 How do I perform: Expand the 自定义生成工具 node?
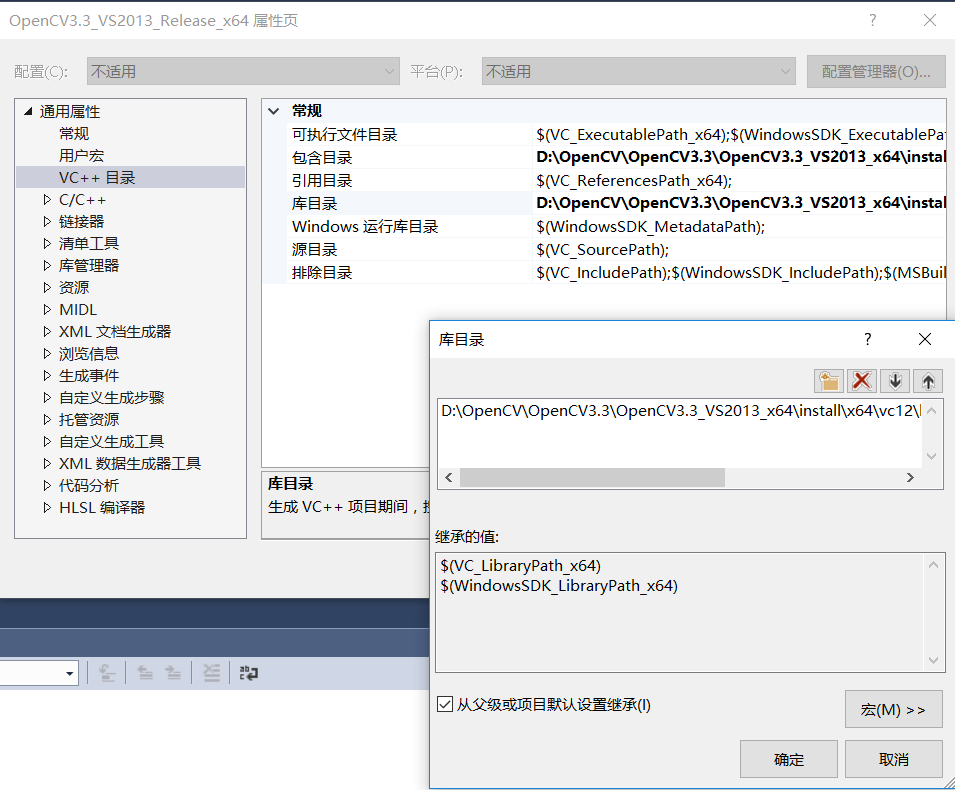click(x=47, y=442)
